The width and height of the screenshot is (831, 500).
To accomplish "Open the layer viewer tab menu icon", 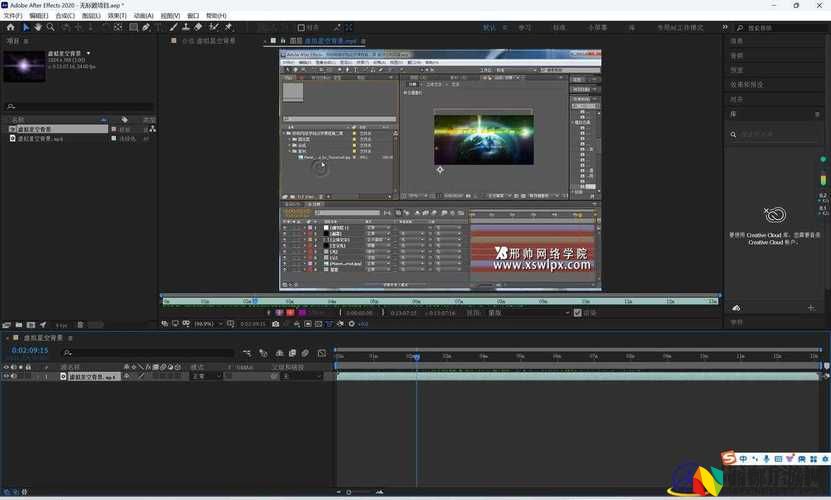I will pos(363,41).
